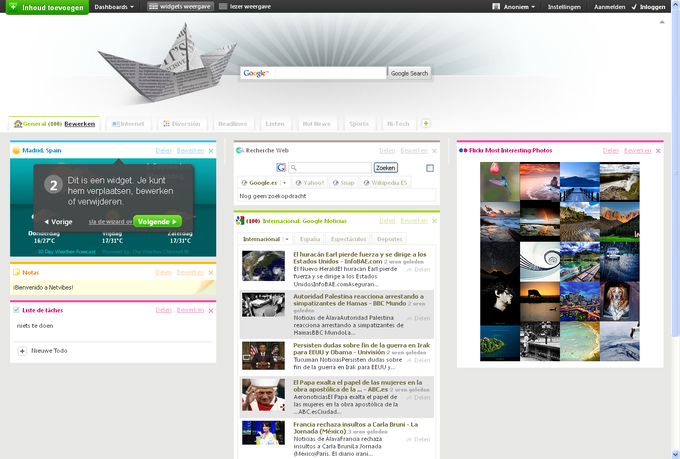Open the huracán Earl news headline

tap(360, 258)
